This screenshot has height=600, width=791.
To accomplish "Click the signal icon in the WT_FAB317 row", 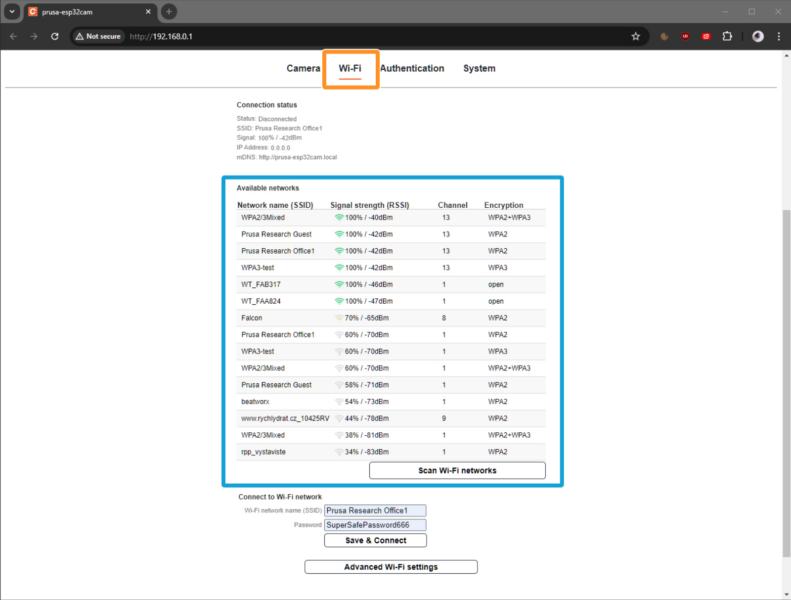I will point(338,284).
